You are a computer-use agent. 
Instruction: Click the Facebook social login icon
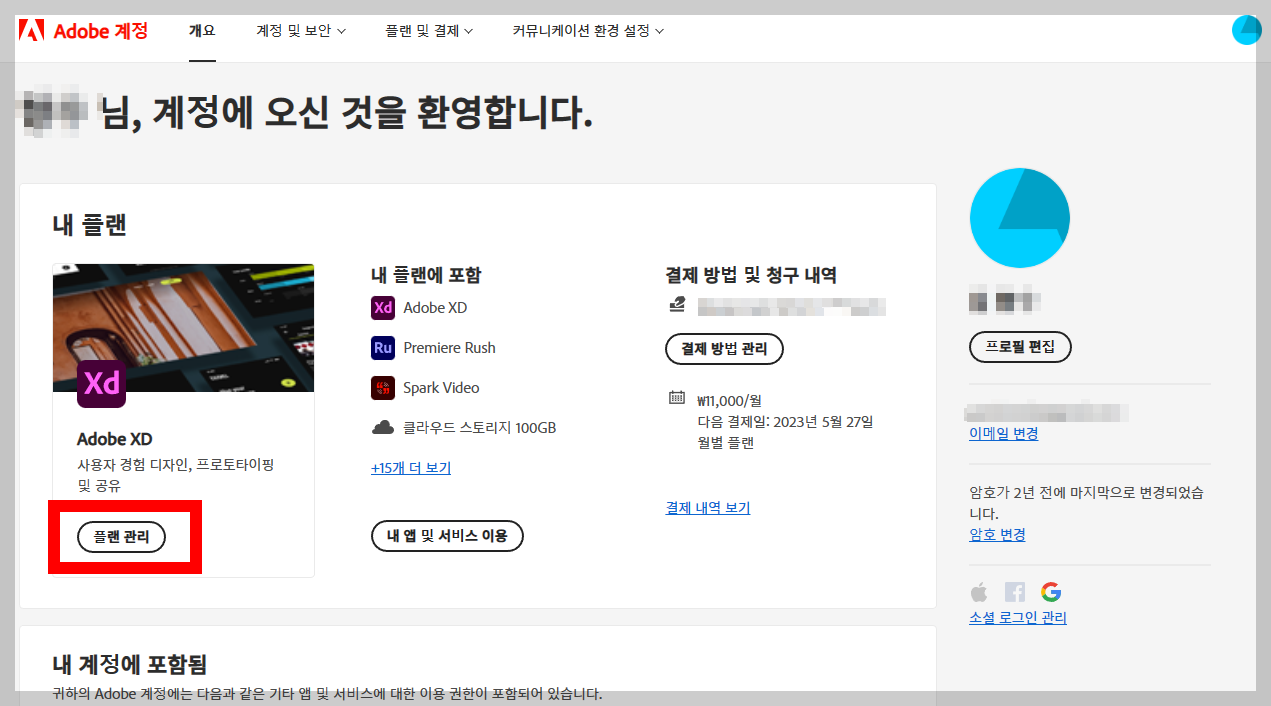pyautogui.click(x=1014, y=591)
